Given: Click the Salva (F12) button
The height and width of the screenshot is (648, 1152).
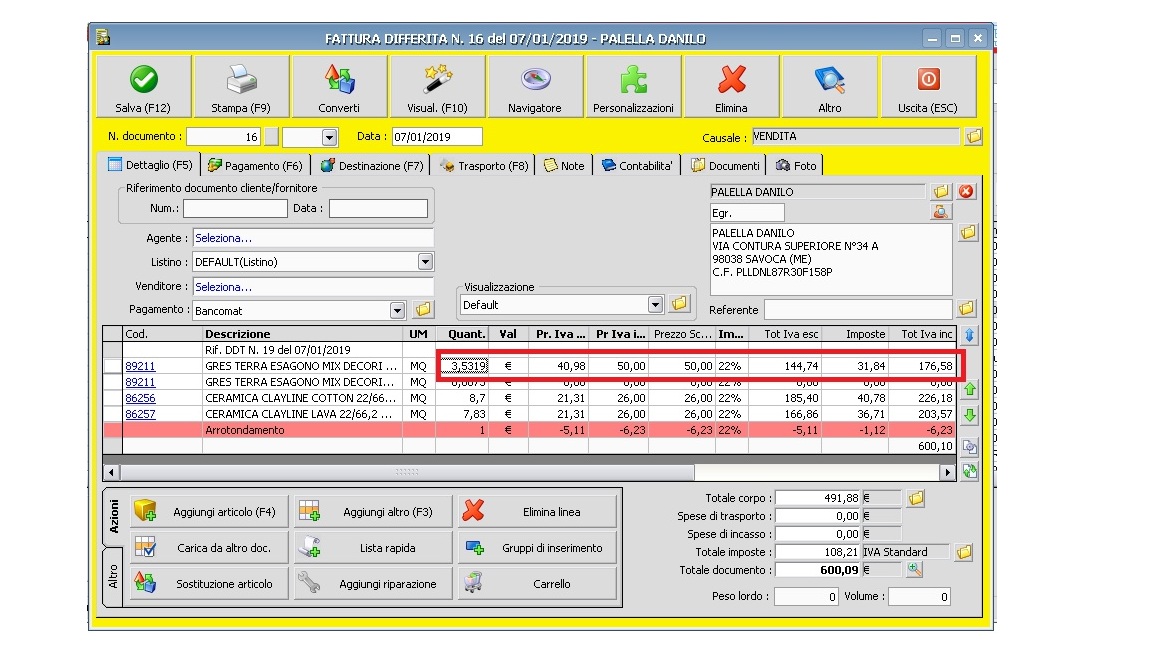Looking at the screenshot, I should (143, 86).
